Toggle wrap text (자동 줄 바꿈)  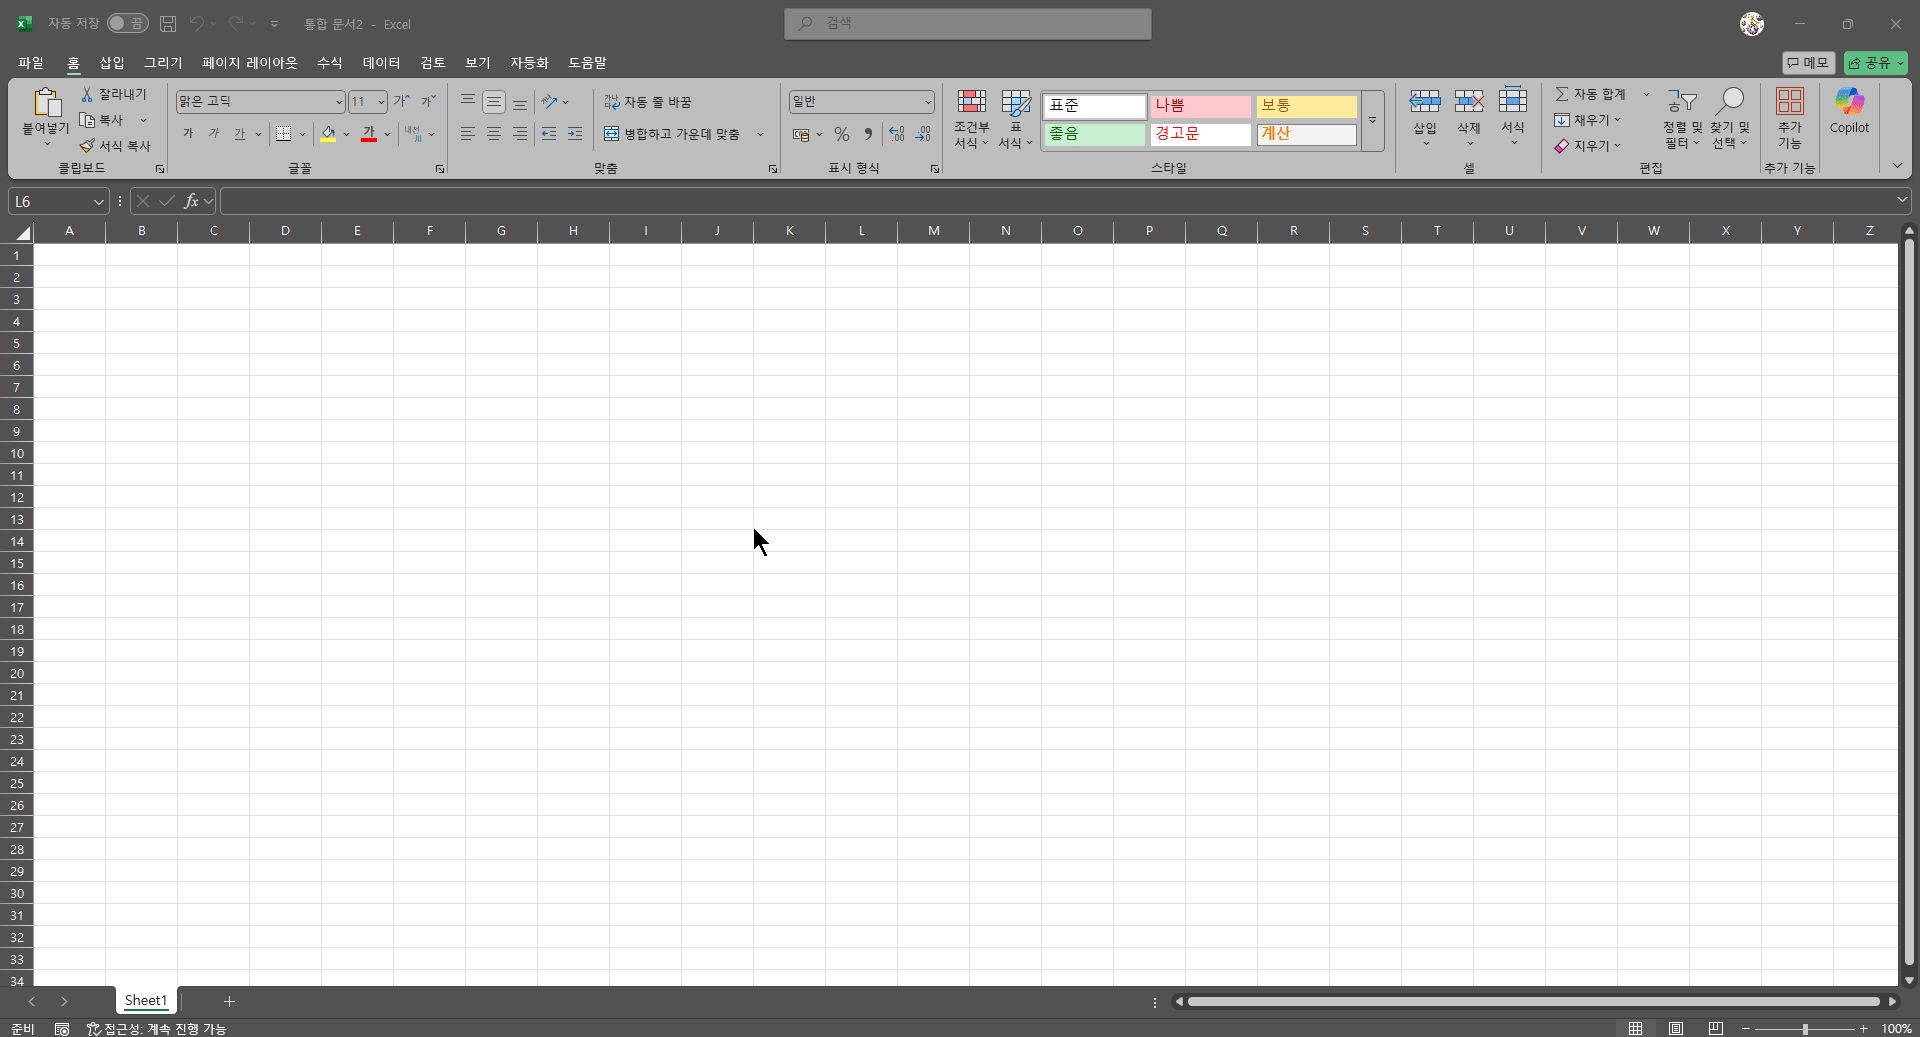pyautogui.click(x=648, y=101)
